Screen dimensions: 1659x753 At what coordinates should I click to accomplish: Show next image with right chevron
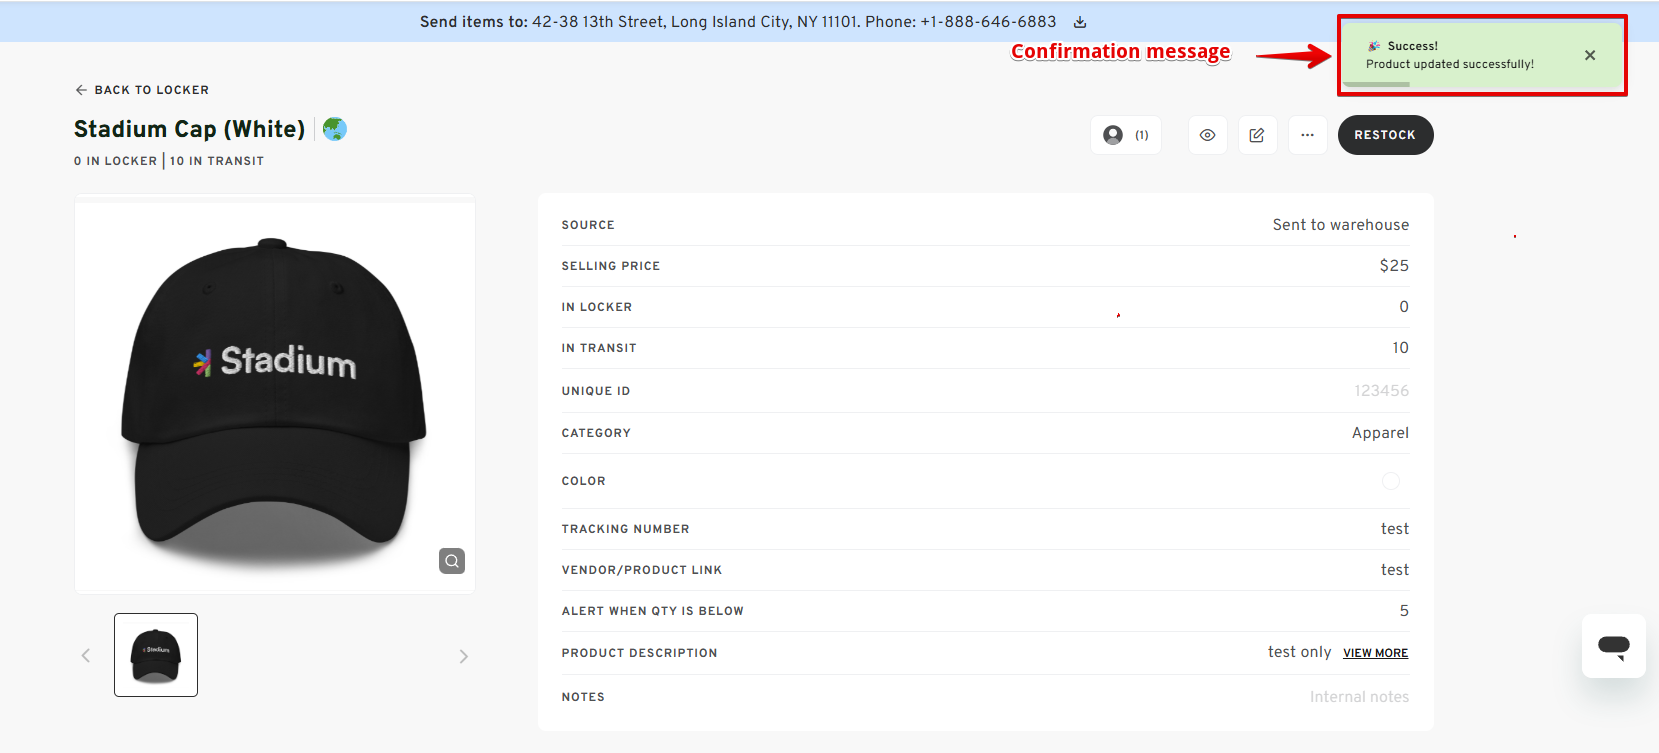pos(464,656)
